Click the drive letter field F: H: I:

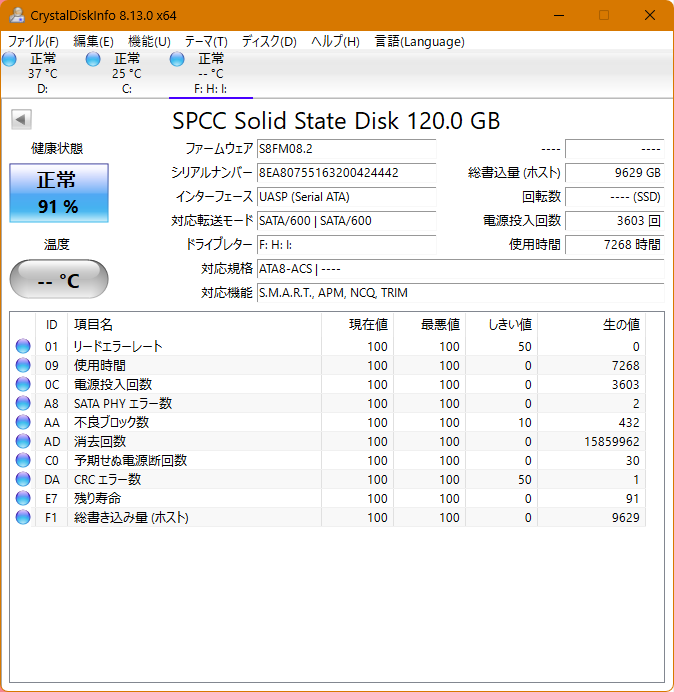(346, 244)
